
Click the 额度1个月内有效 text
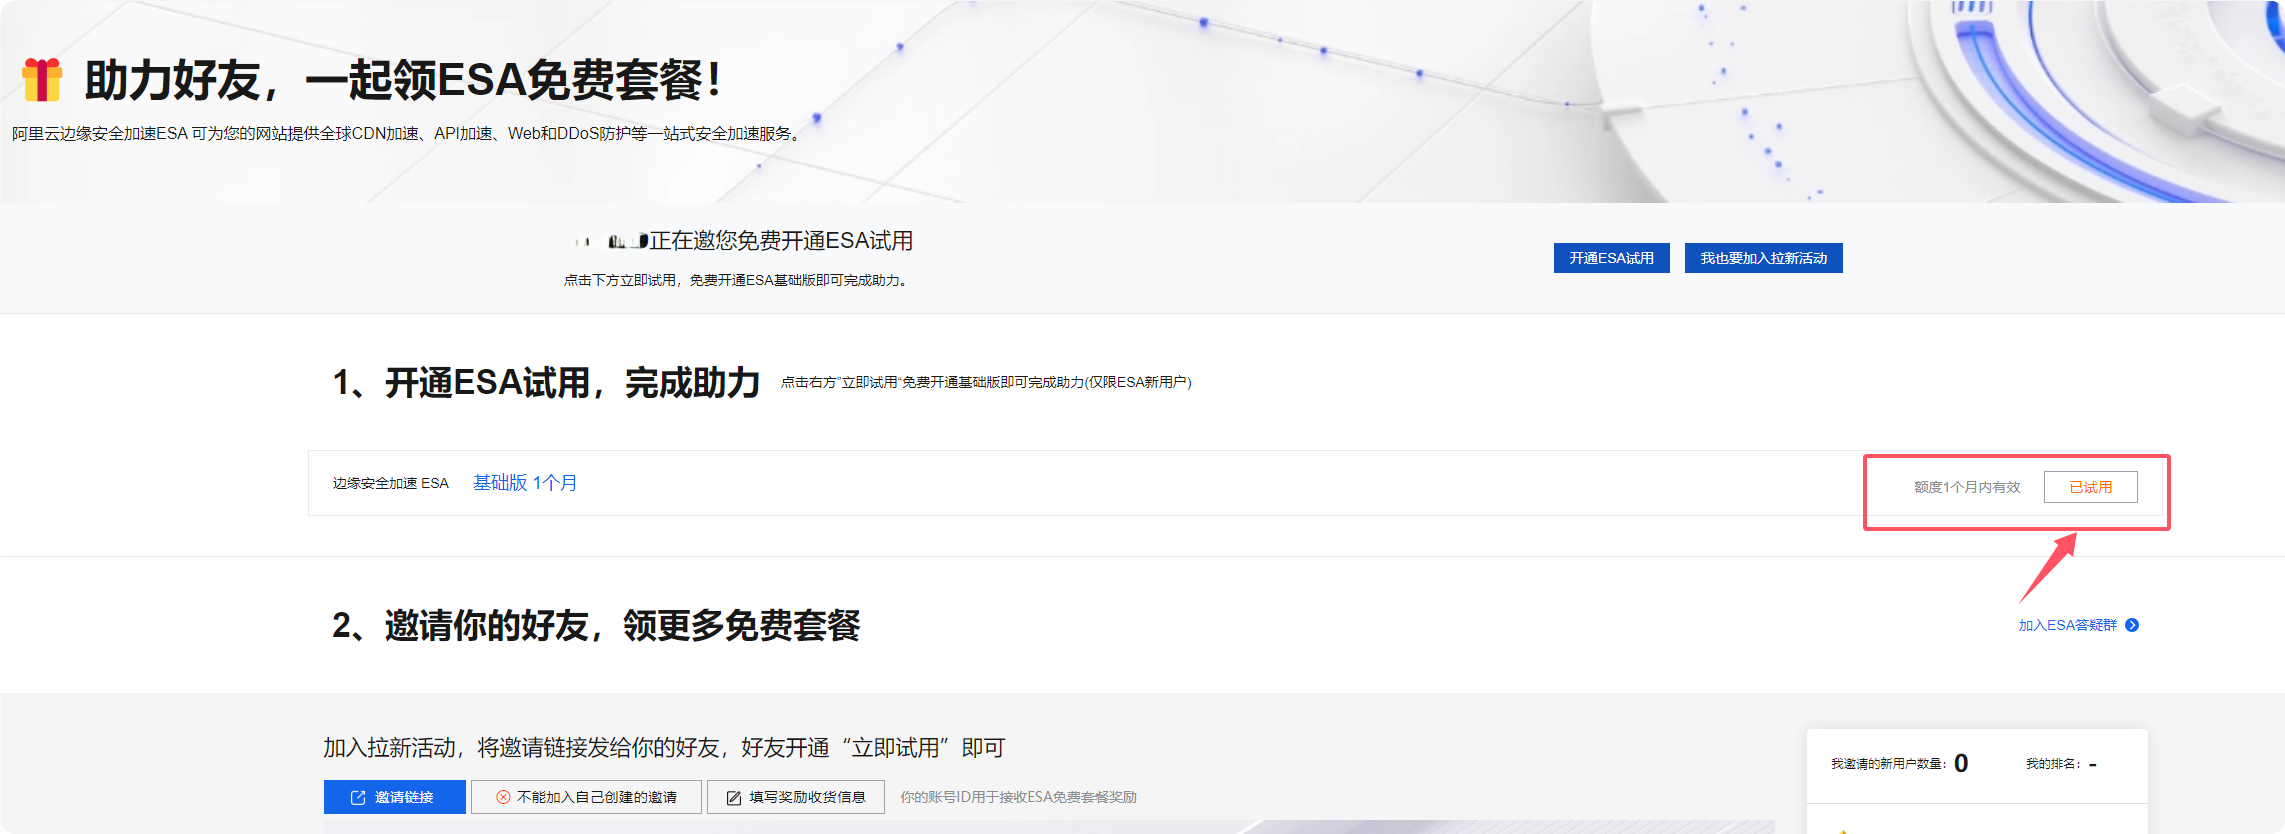1966,487
